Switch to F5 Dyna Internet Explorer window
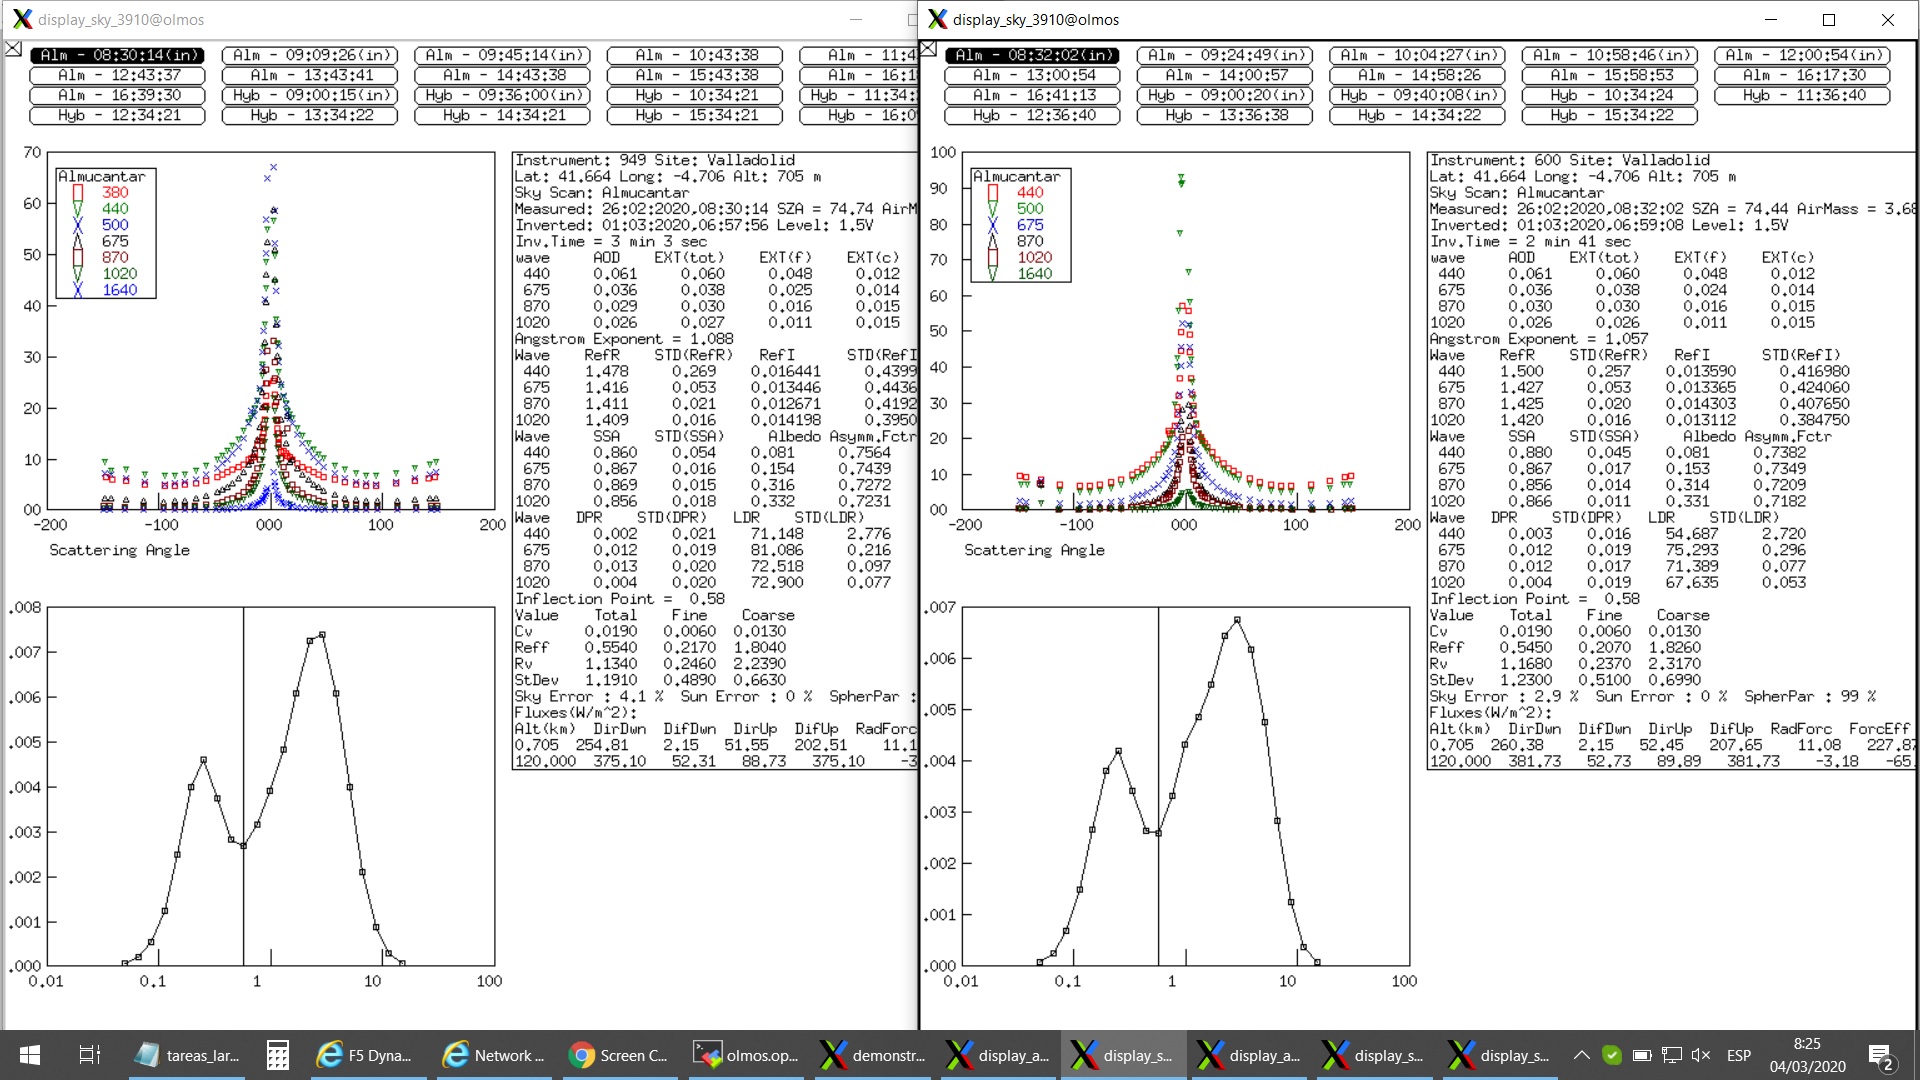 click(x=364, y=1055)
